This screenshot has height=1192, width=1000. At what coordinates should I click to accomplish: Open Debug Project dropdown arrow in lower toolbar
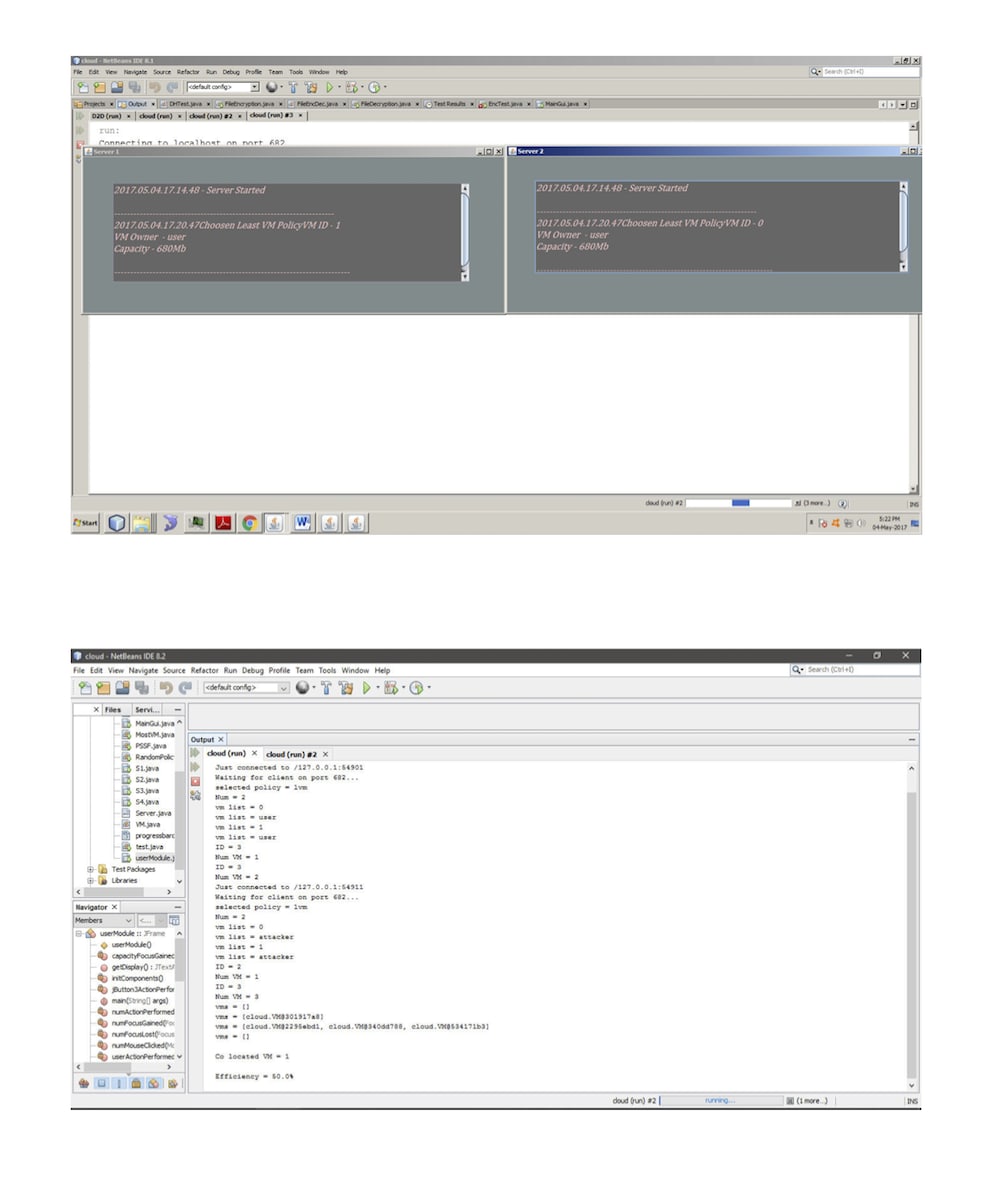click(x=403, y=688)
